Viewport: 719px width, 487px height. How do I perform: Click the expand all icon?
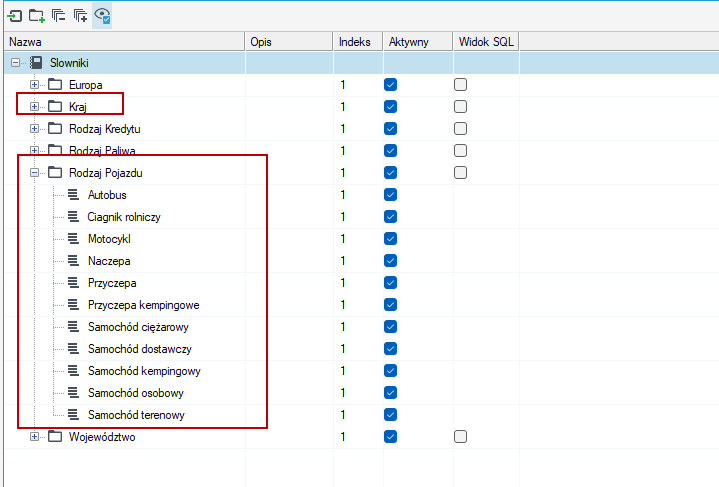coord(81,16)
